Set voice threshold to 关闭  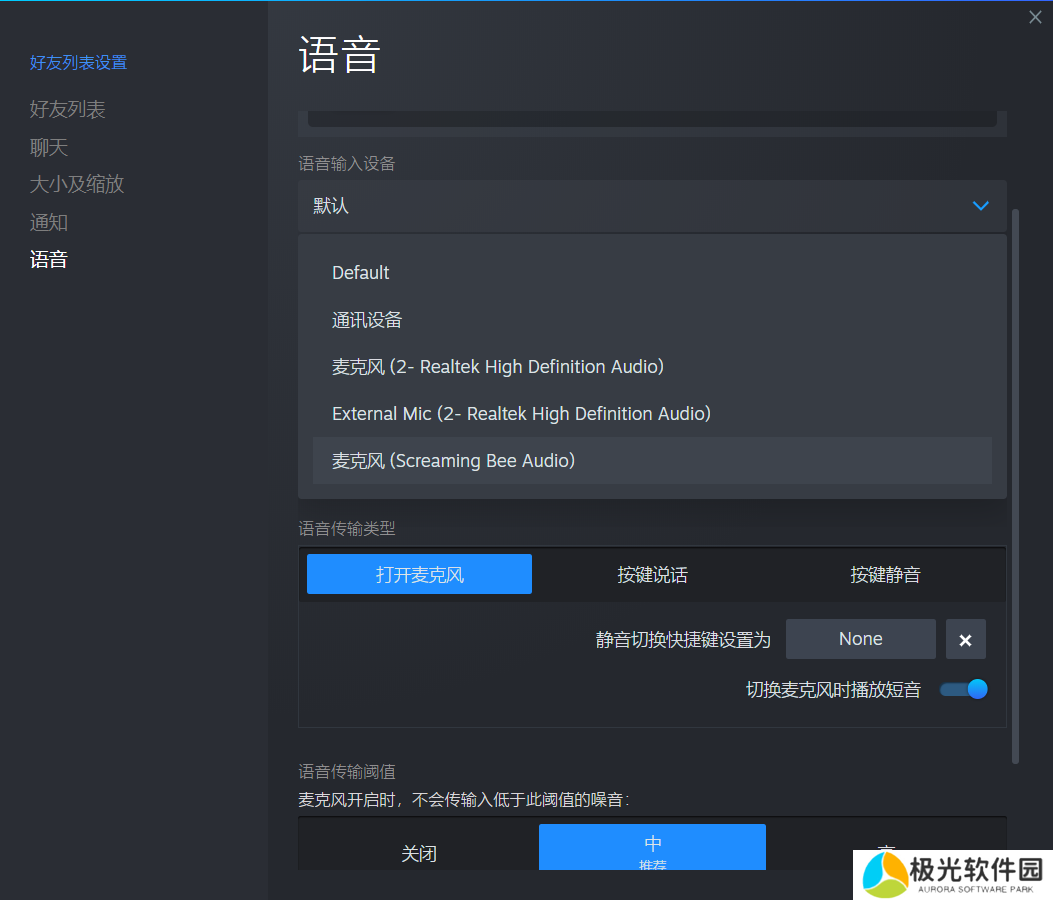coord(419,850)
